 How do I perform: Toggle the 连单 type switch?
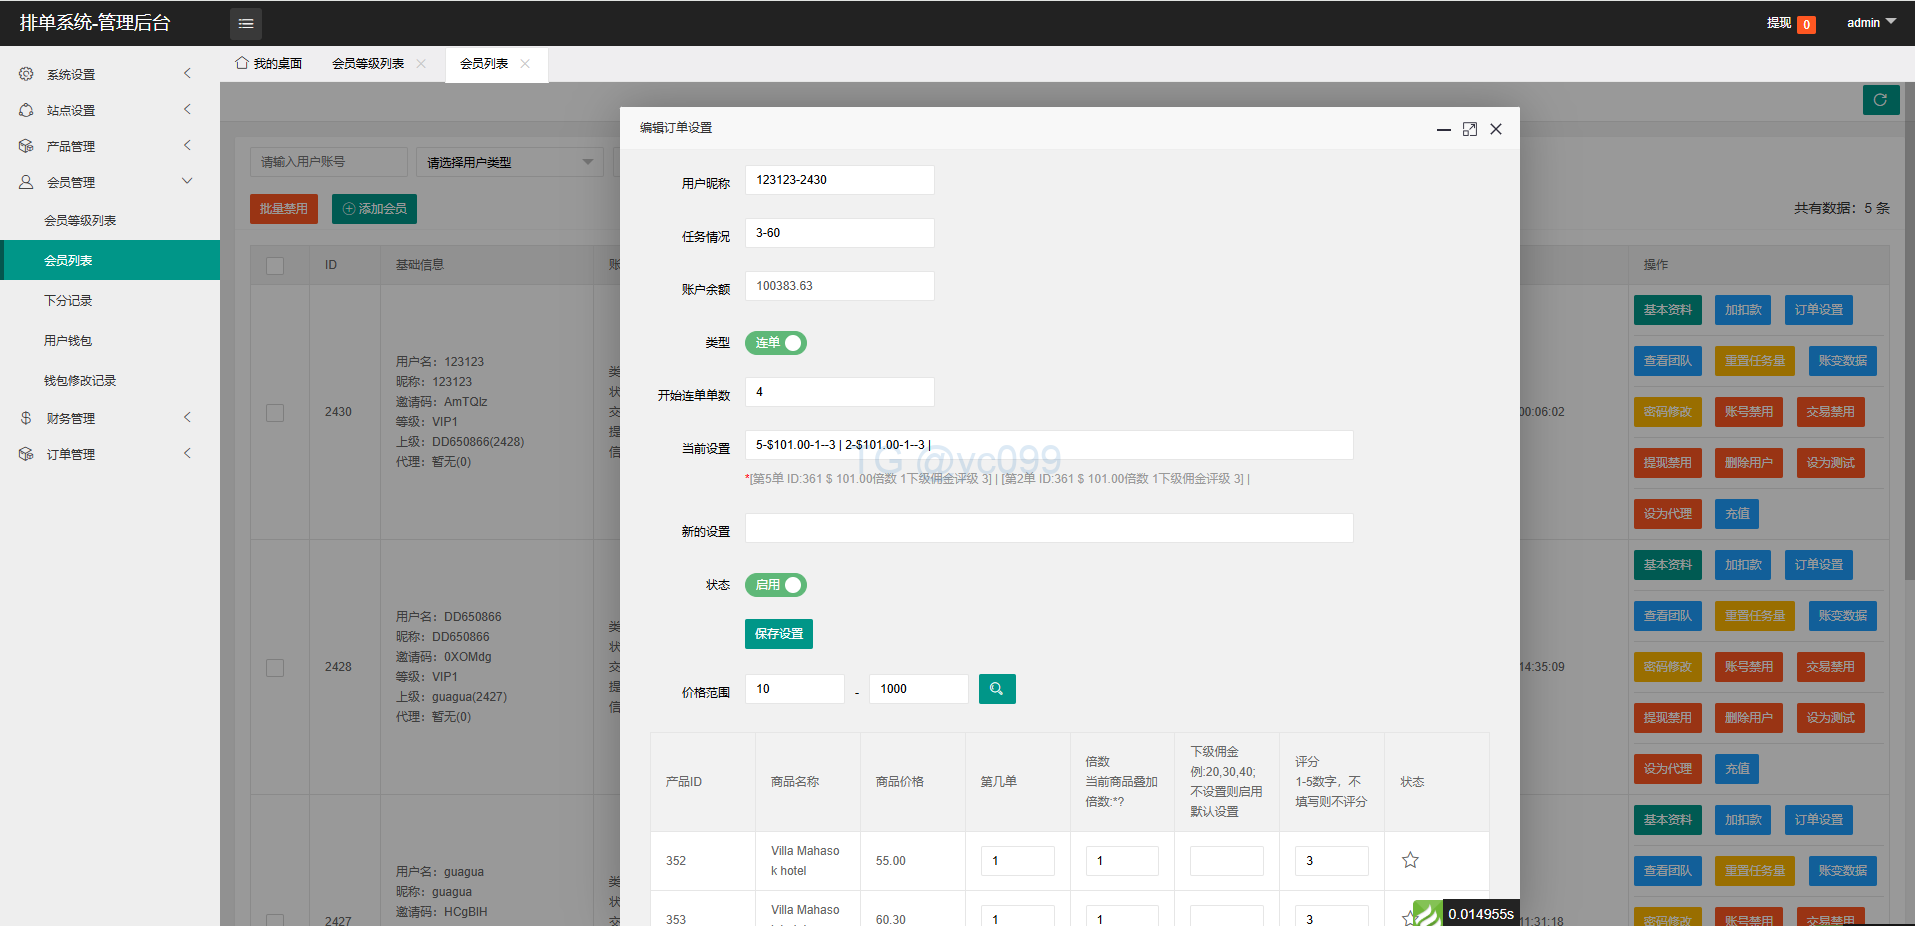pyautogui.click(x=776, y=343)
